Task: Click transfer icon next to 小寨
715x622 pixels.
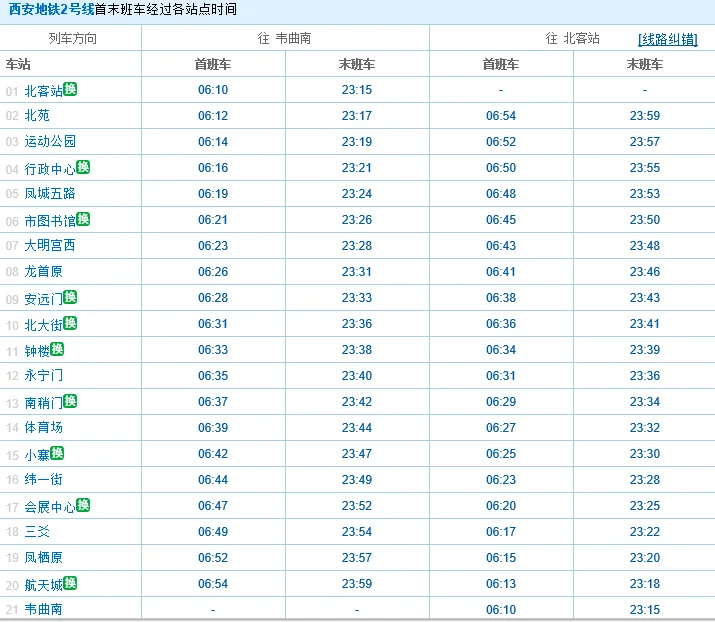Action: coord(57,453)
